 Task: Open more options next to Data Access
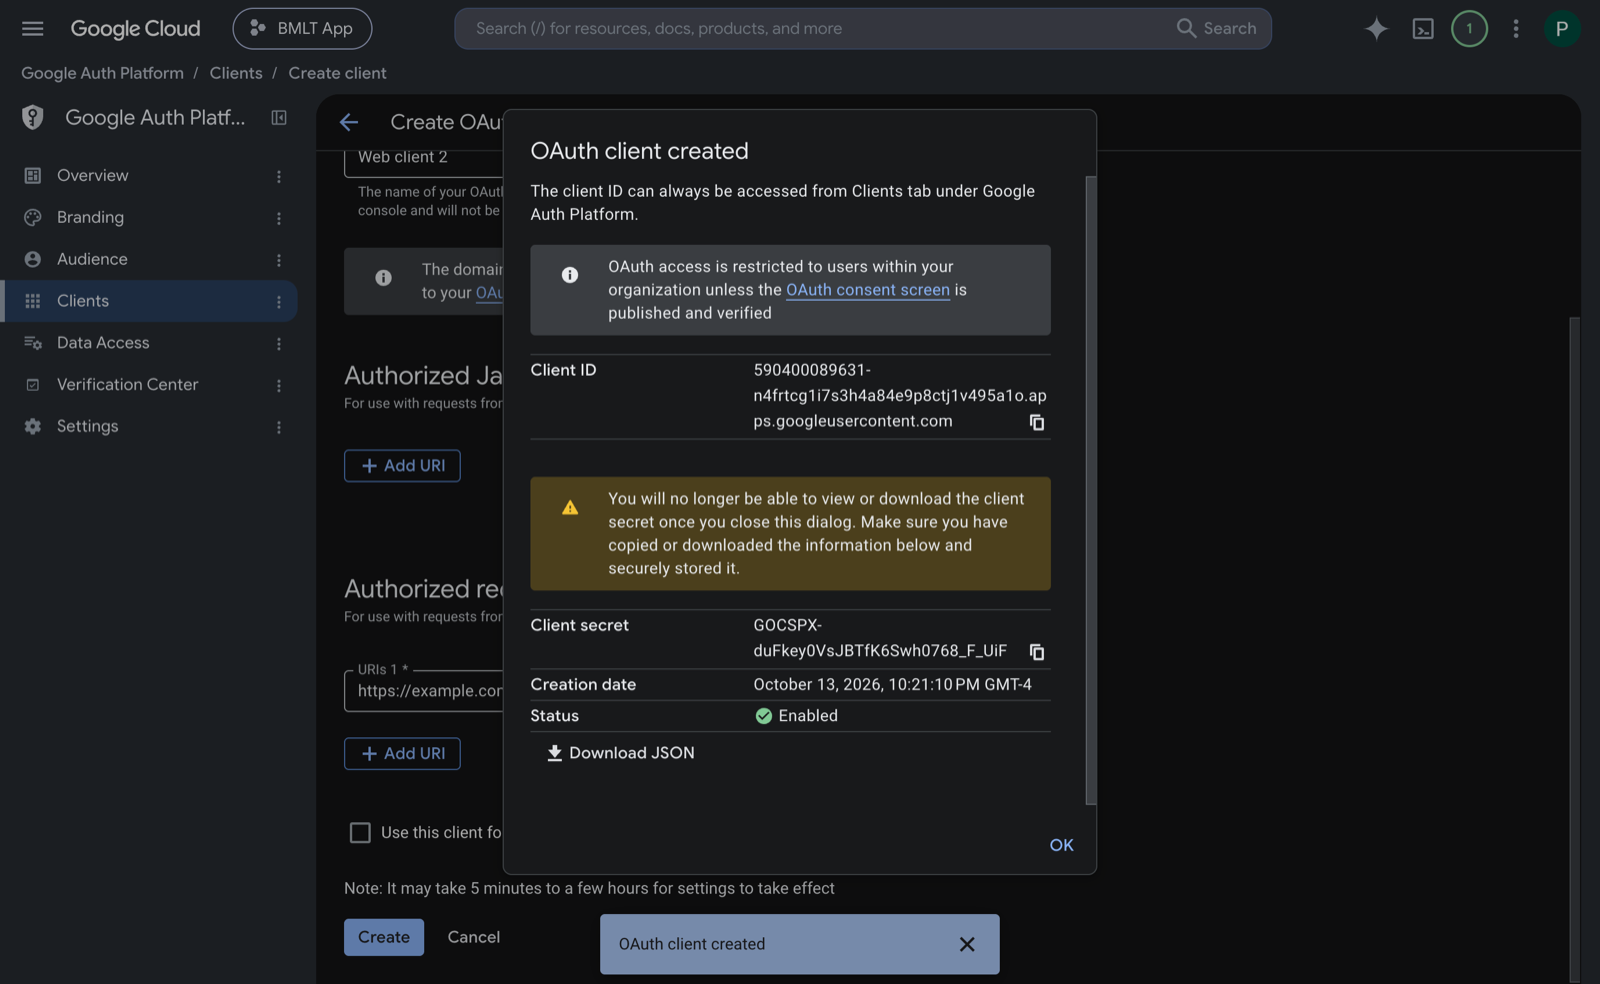tap(279, 344)
